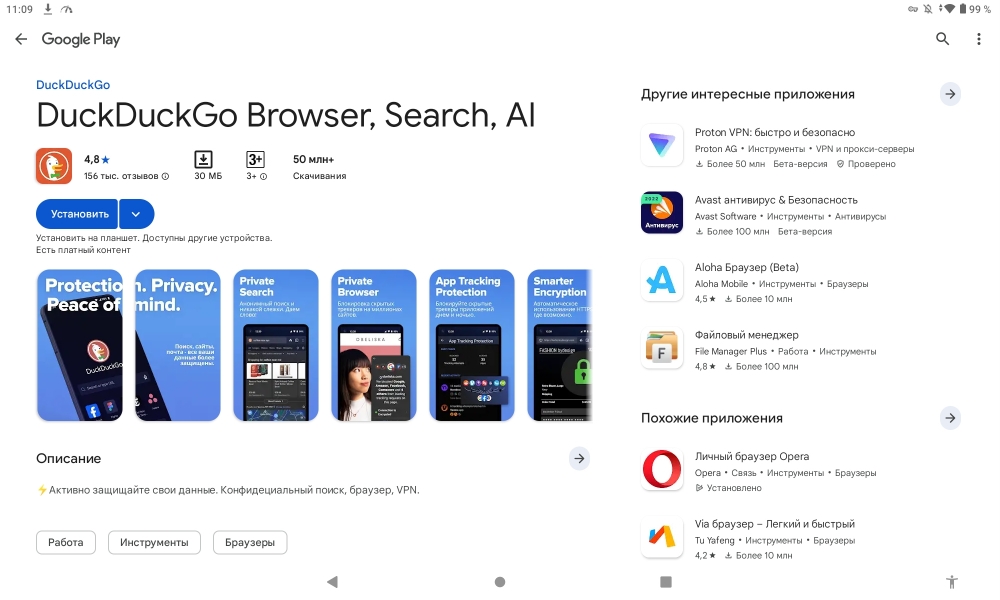
Task: Tap the back arrow next to Google Play
Action: pyautogui.click(x=21, y=39)
